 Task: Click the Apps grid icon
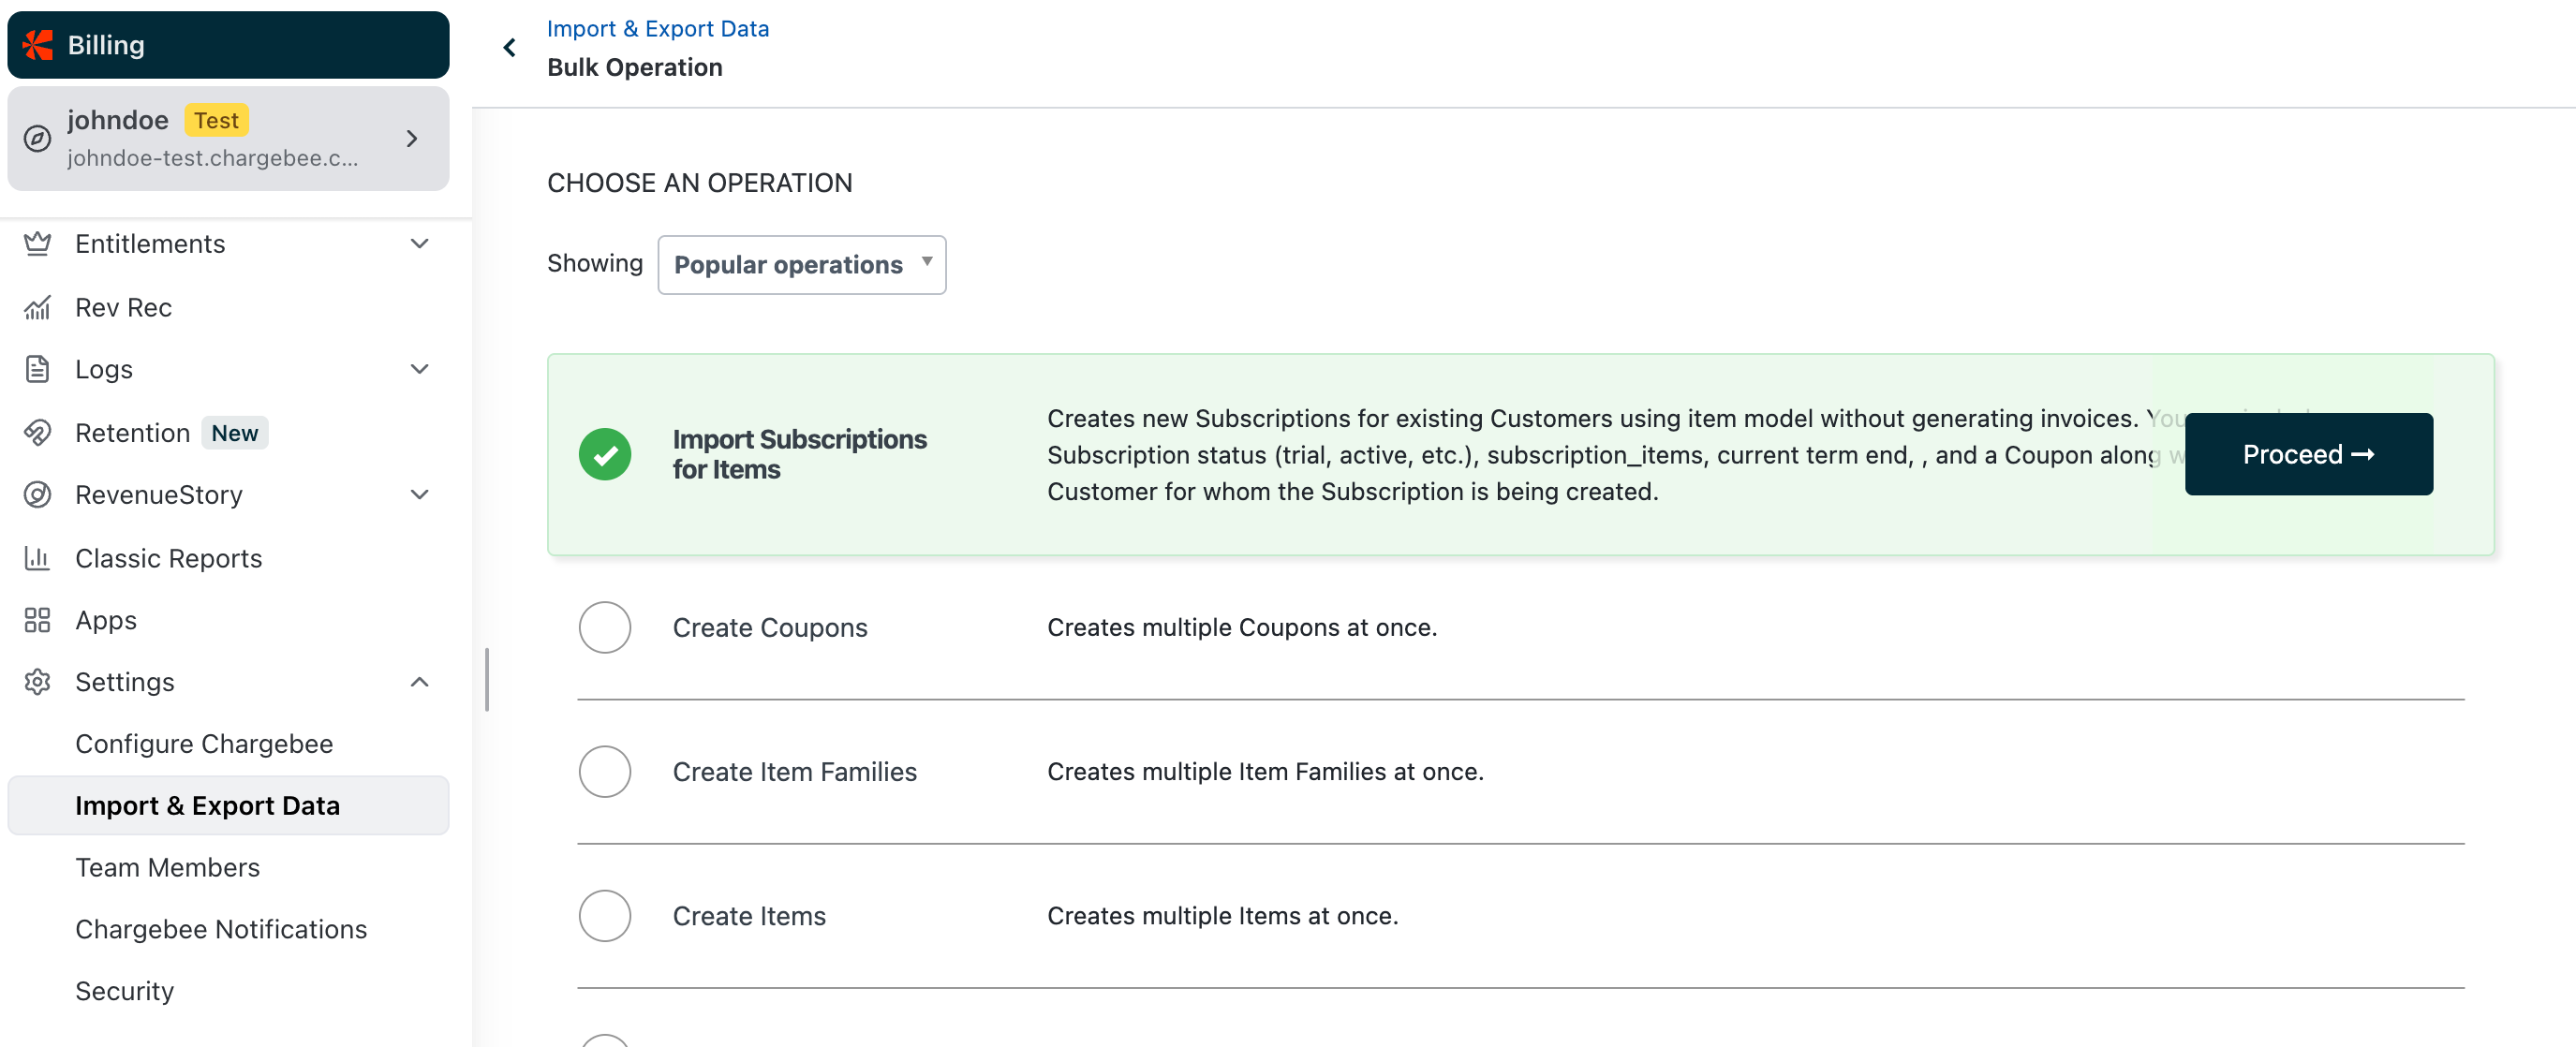(x=38, y=620)
